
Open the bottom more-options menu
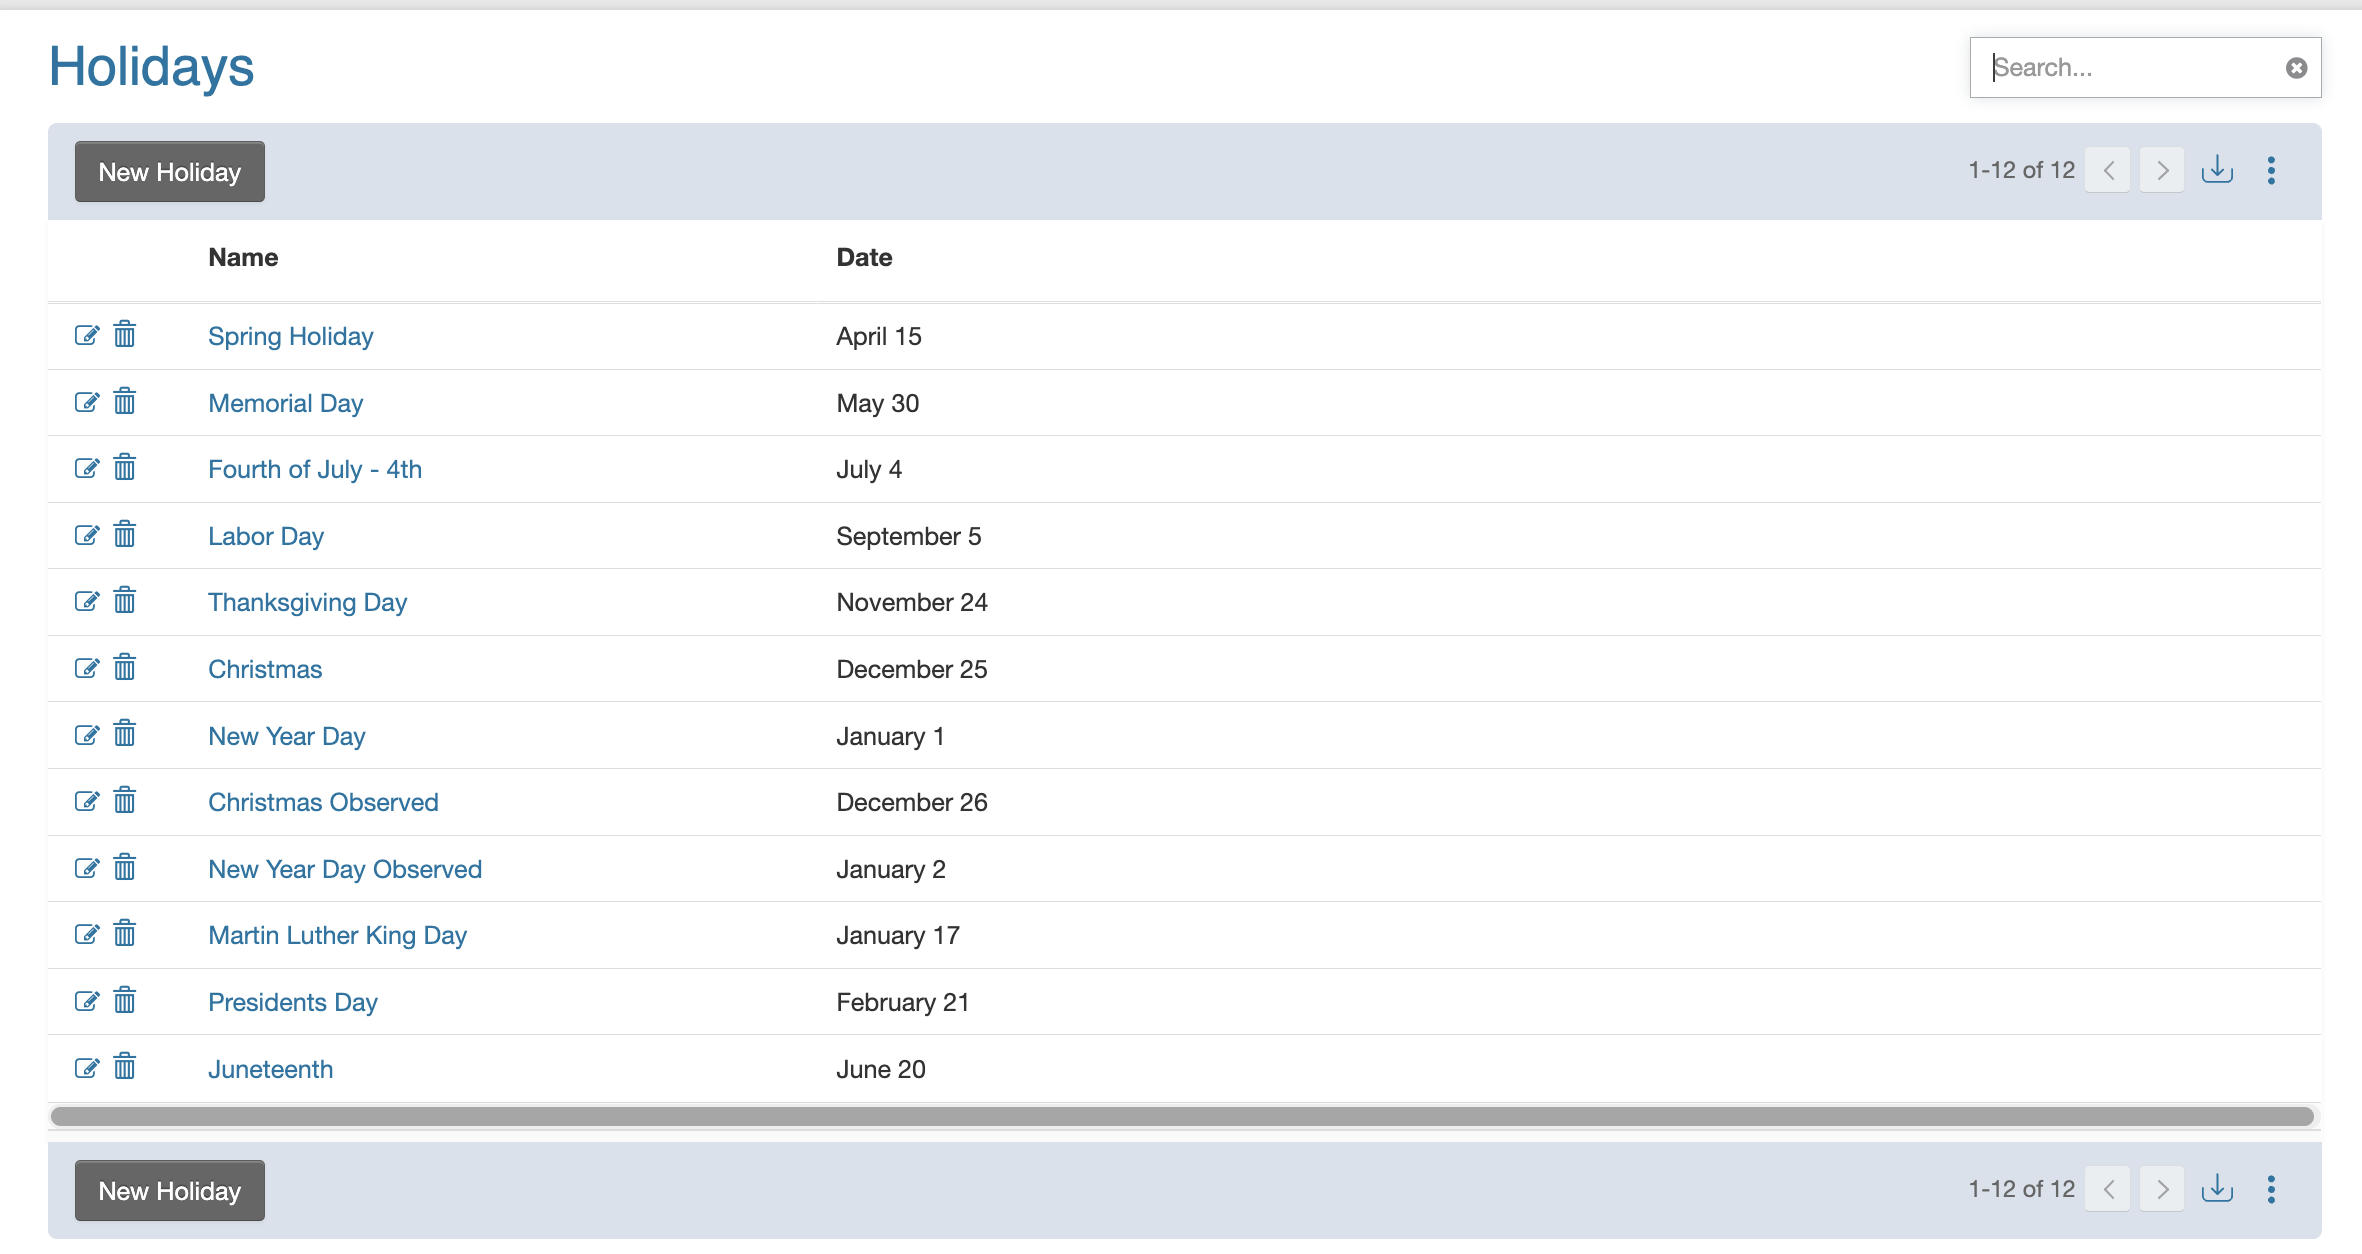click(x=2271, y=1190)
